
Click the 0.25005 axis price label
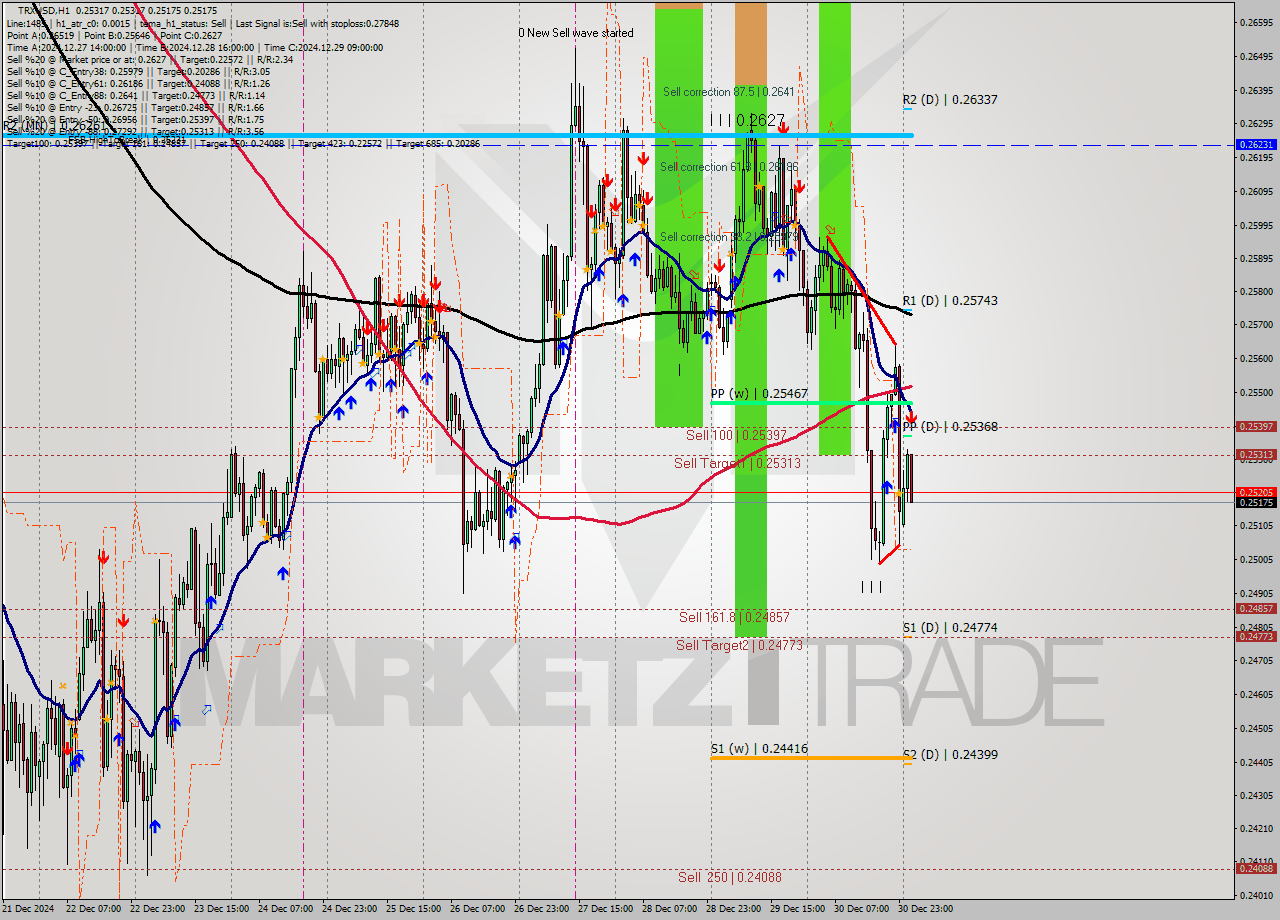[1256, 559]
